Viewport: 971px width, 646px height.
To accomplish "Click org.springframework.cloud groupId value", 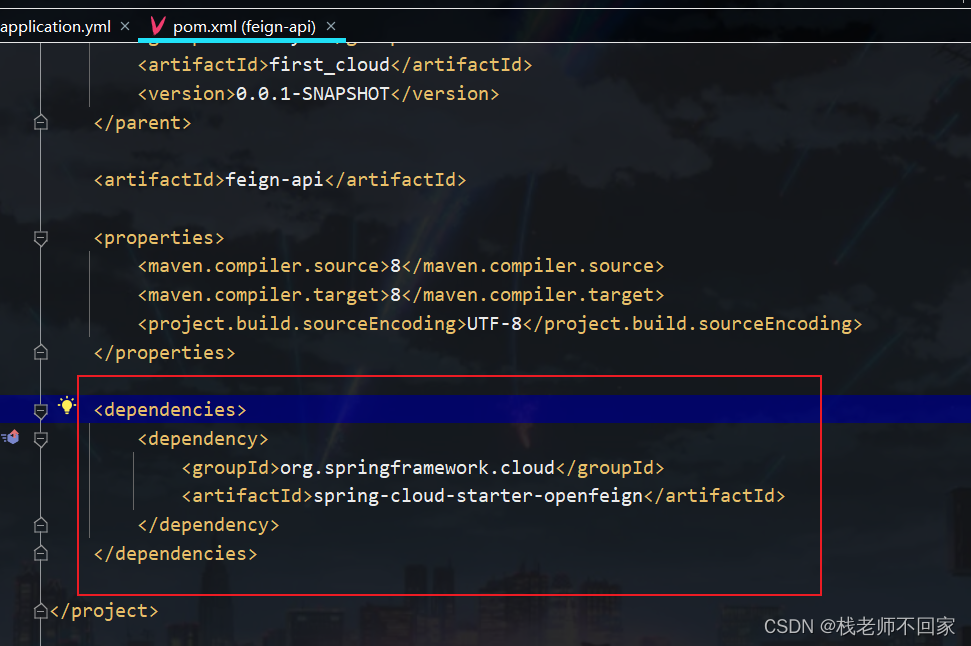I will [417, 468].
